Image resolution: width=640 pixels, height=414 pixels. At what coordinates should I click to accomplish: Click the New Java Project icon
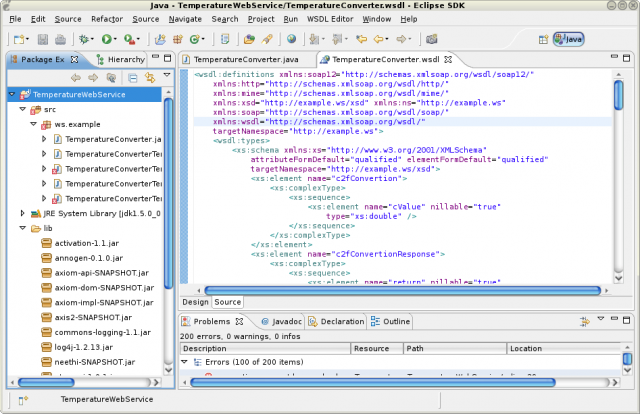click(x=160, y=39)
